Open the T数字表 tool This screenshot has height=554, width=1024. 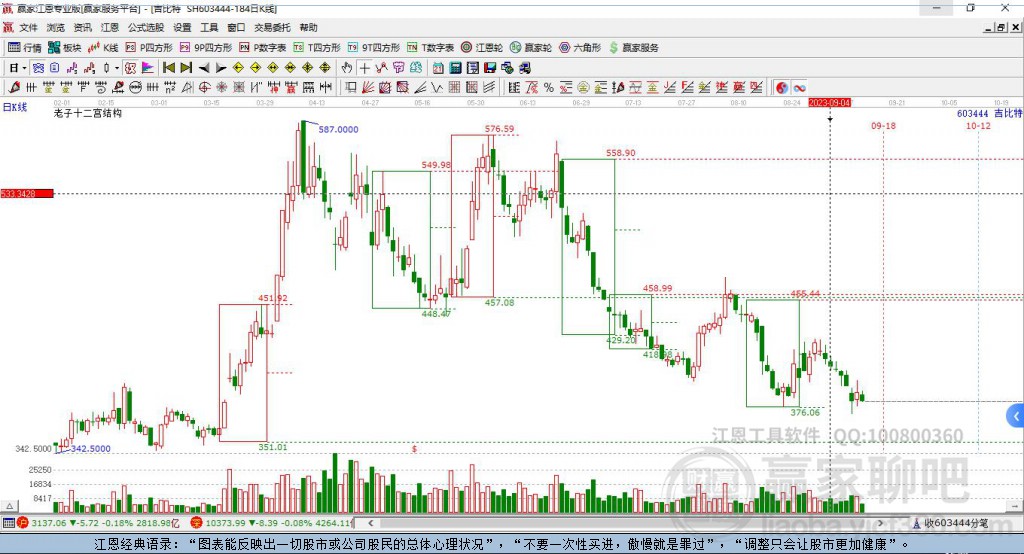click(x=430, y=48)
